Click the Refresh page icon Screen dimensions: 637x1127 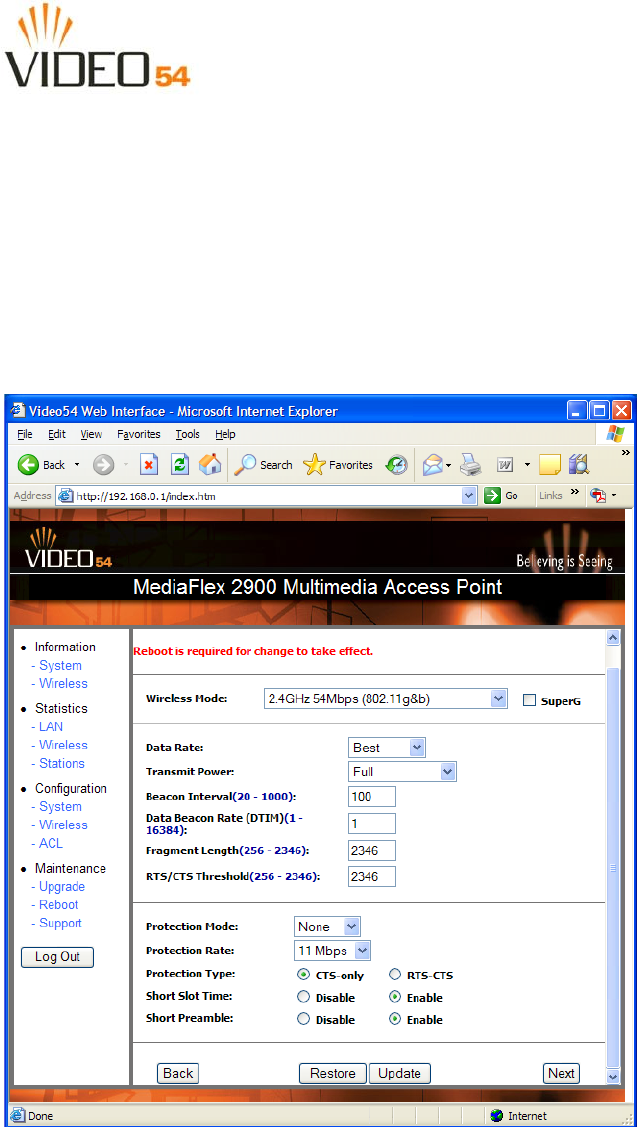click(x=180, y=465)
